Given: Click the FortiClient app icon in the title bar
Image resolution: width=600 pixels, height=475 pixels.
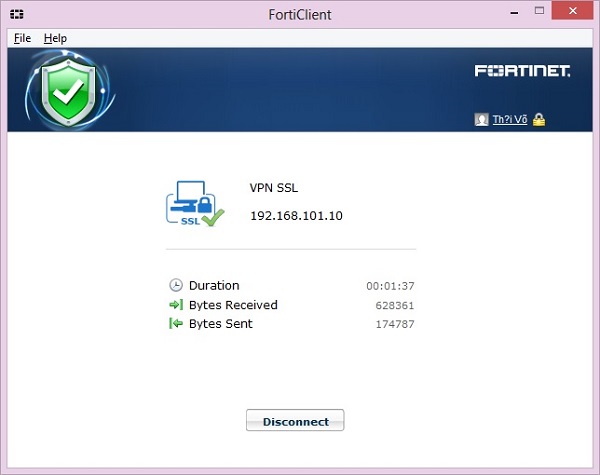Looking at the screenshot, I should click(x=17, y=14).
